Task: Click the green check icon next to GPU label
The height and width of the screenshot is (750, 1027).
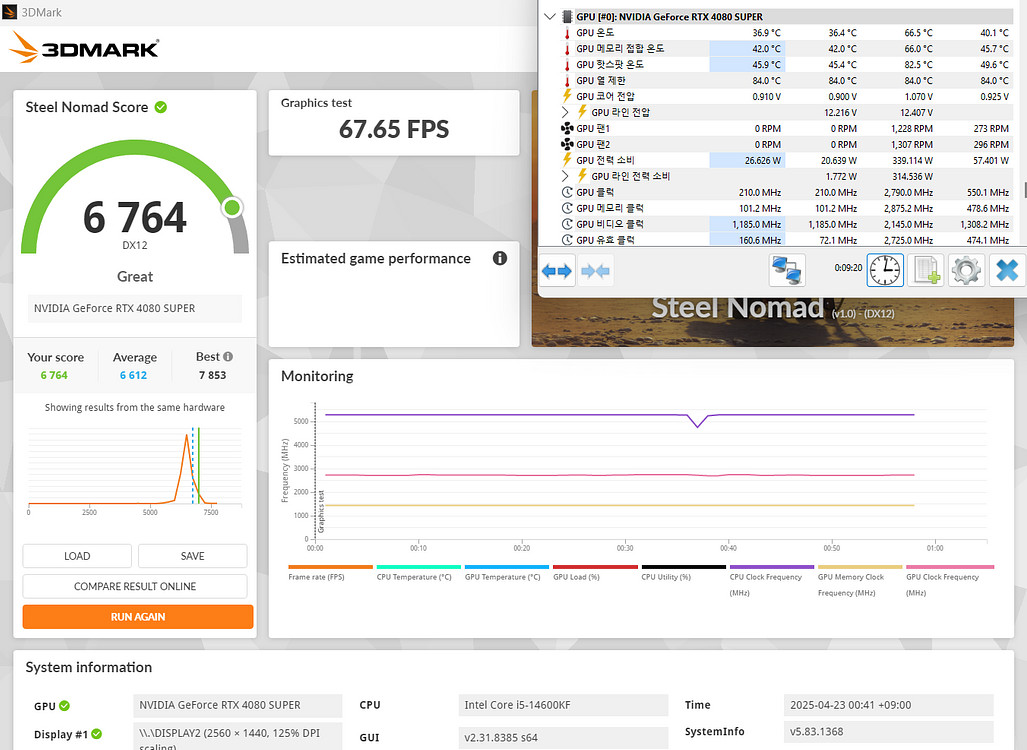Action: coord(64,705)
